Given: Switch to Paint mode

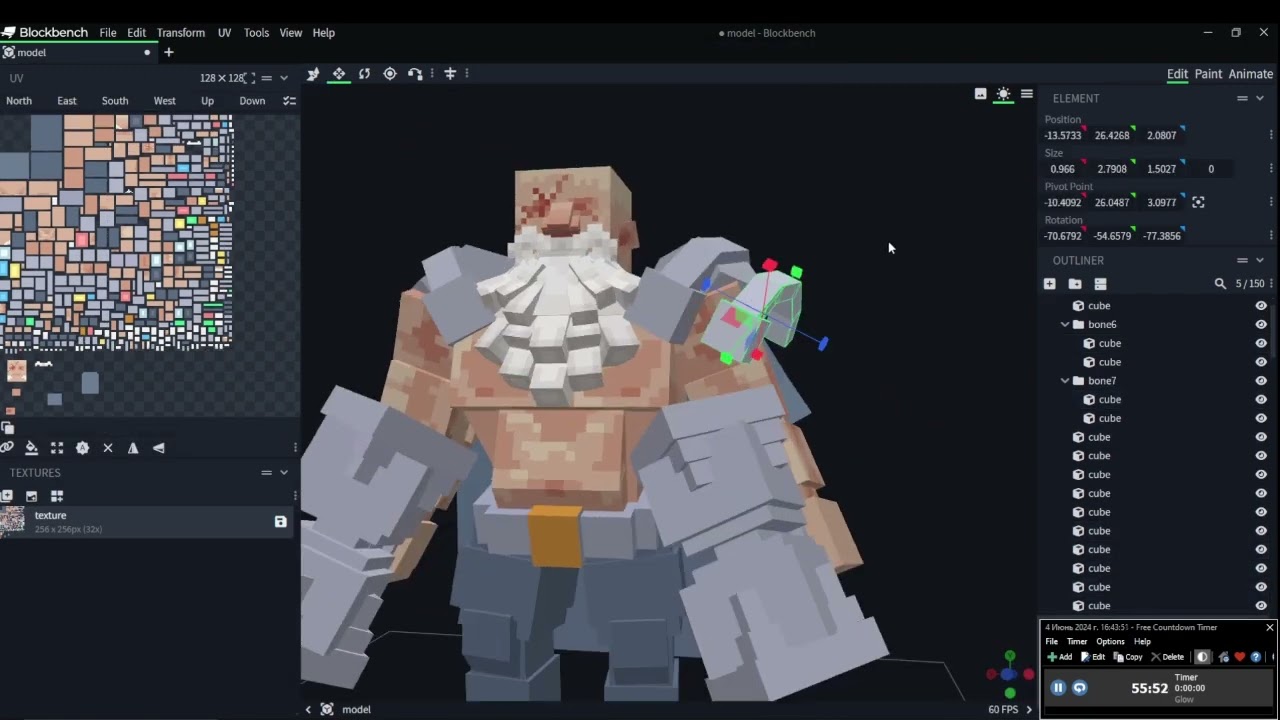Looking at the screenshot, I should pos(1208,74).
